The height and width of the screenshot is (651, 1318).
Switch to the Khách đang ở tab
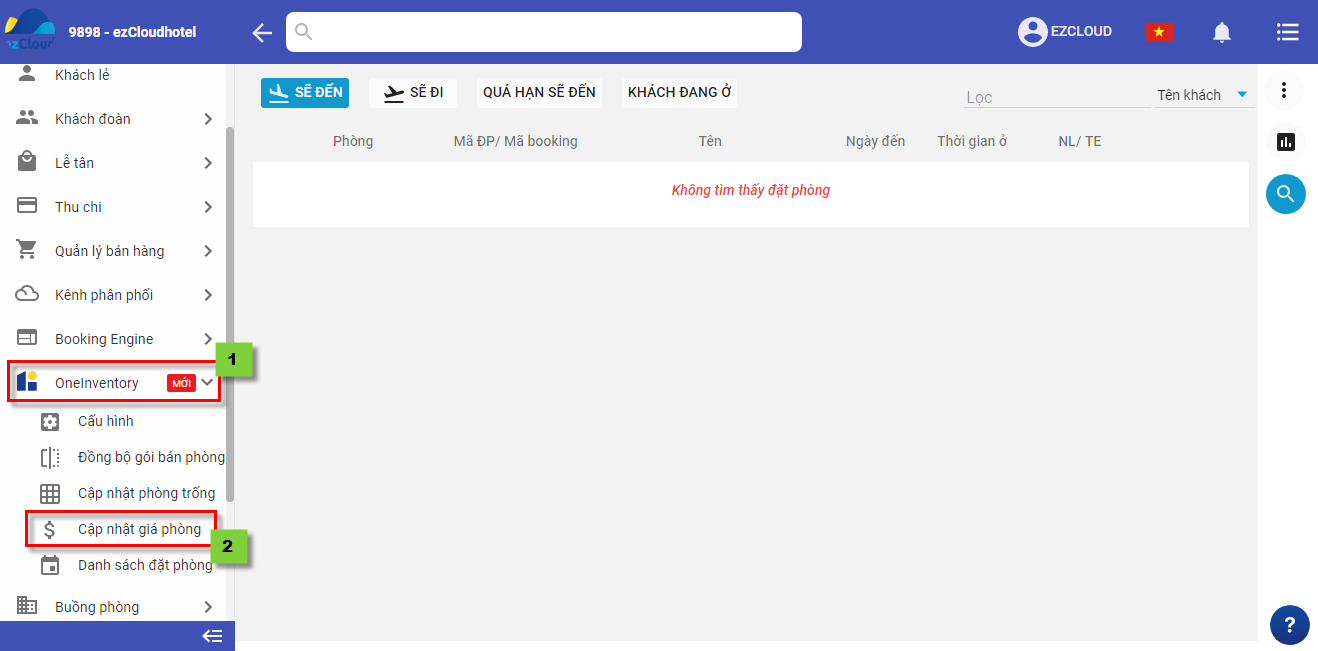(x=679, y=92)
